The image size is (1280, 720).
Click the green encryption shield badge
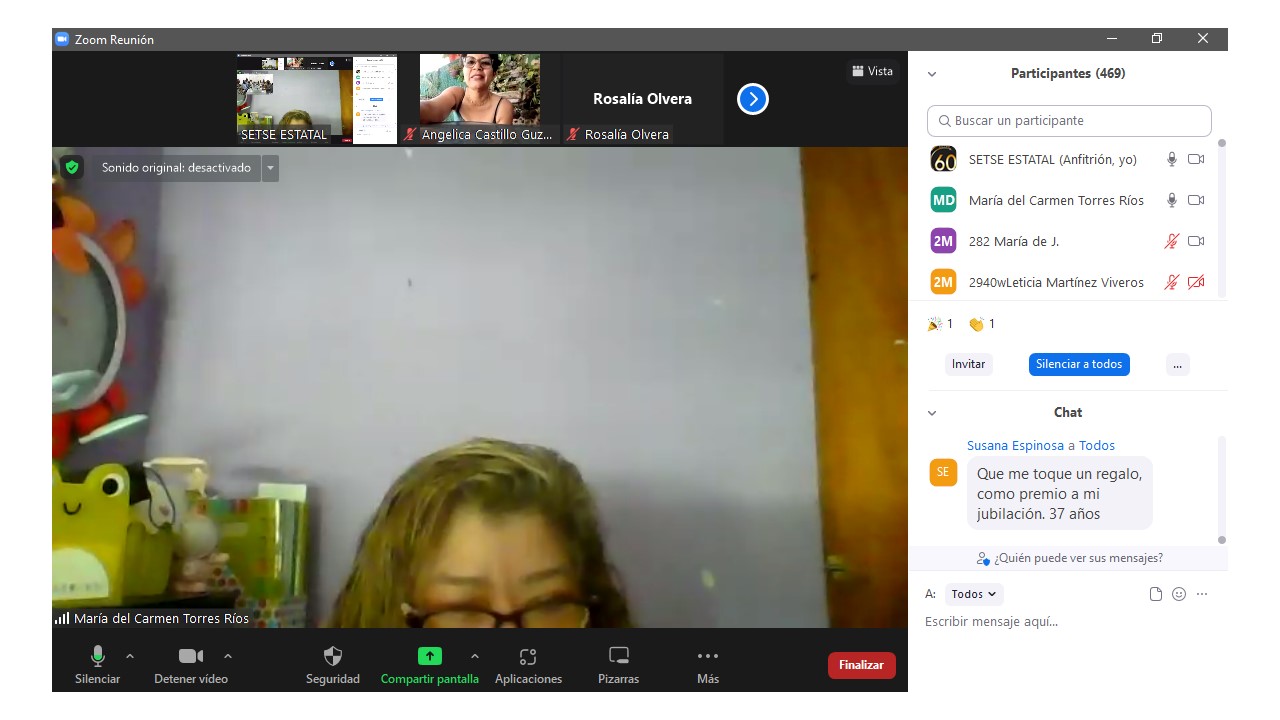72,168
